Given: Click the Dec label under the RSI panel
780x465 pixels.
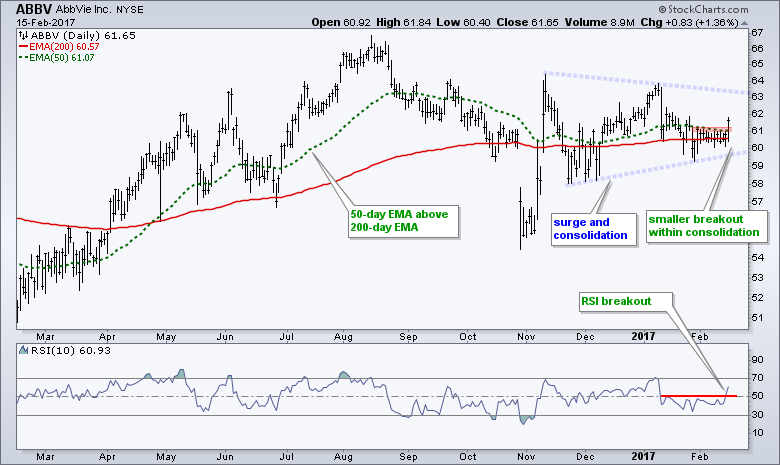Looking at the screenshot, I should [x=585, y=457].
